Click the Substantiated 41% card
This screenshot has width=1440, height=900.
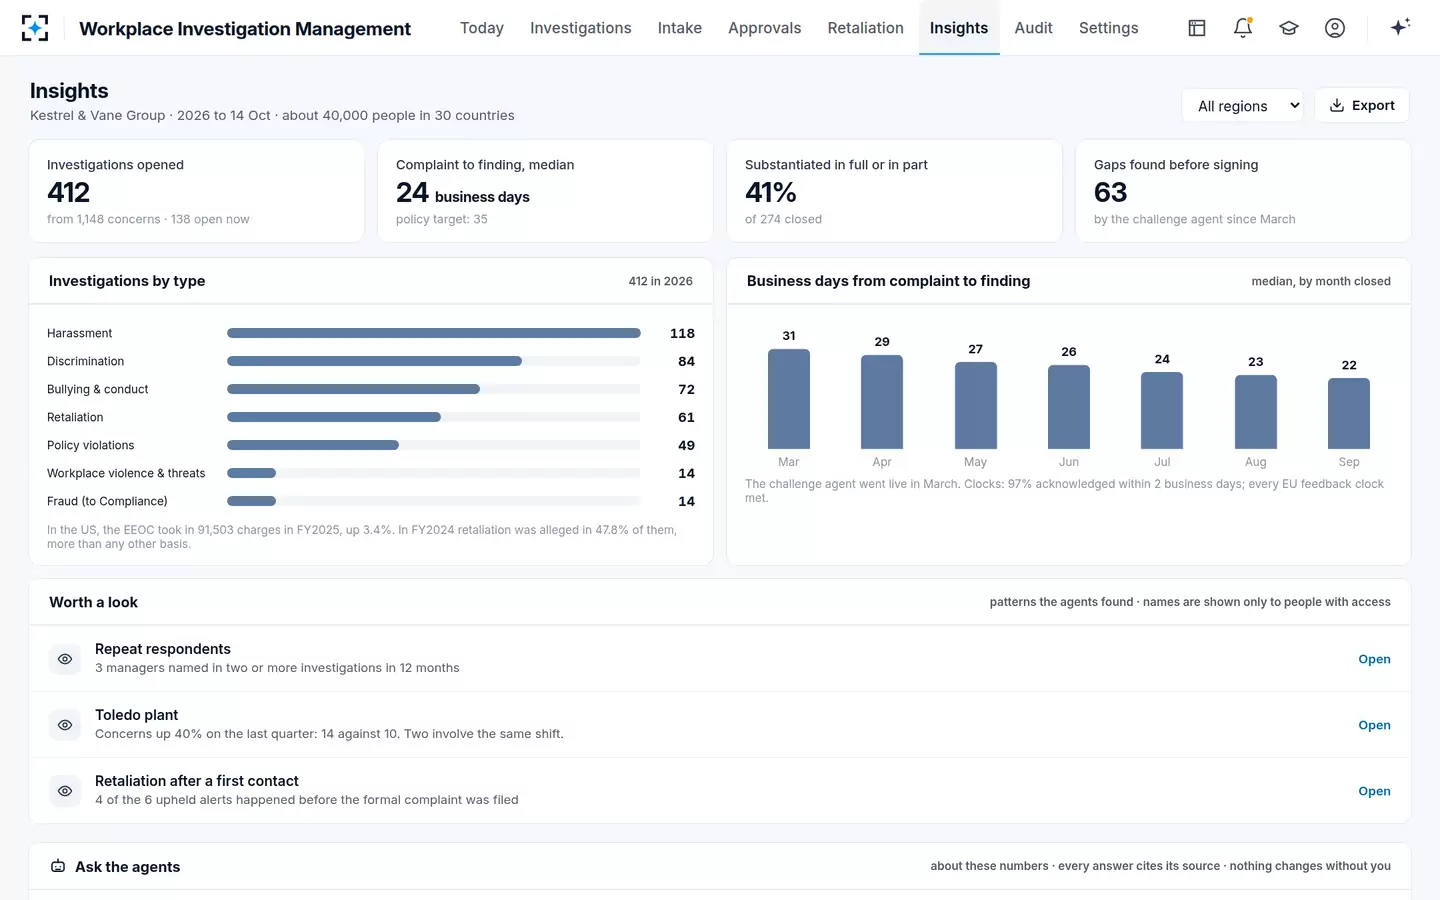tap(894, 191)
